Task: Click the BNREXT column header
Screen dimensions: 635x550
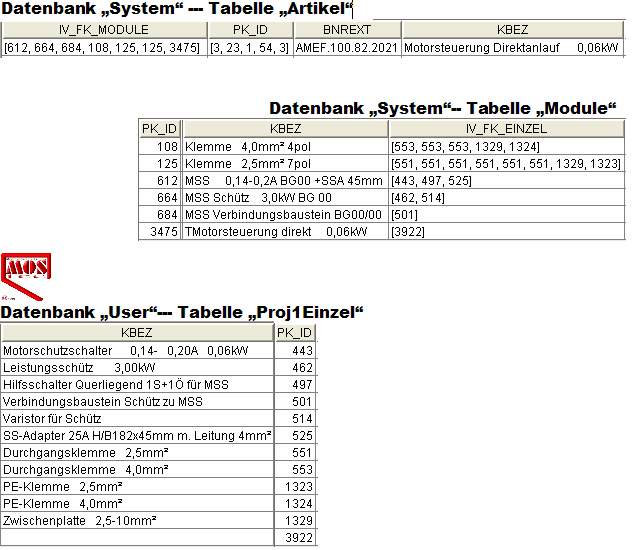Action: [x=347, y=30]
